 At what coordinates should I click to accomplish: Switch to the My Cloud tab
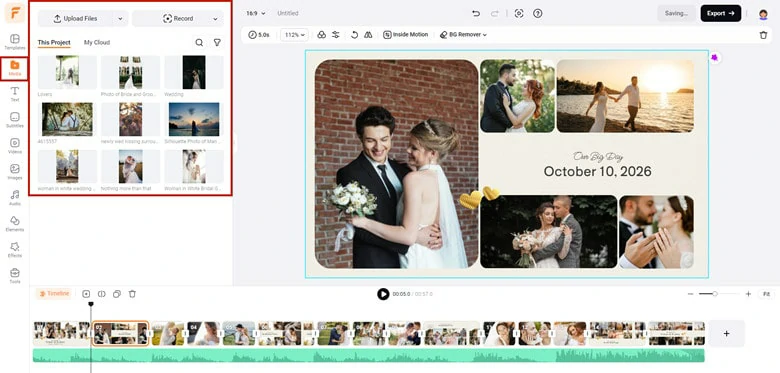[97, 43]
